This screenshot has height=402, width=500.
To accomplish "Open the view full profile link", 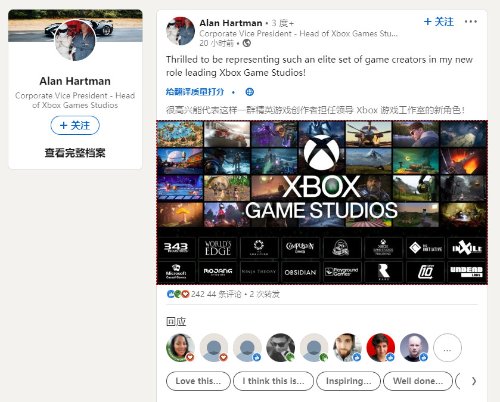I will pos(75,153).
